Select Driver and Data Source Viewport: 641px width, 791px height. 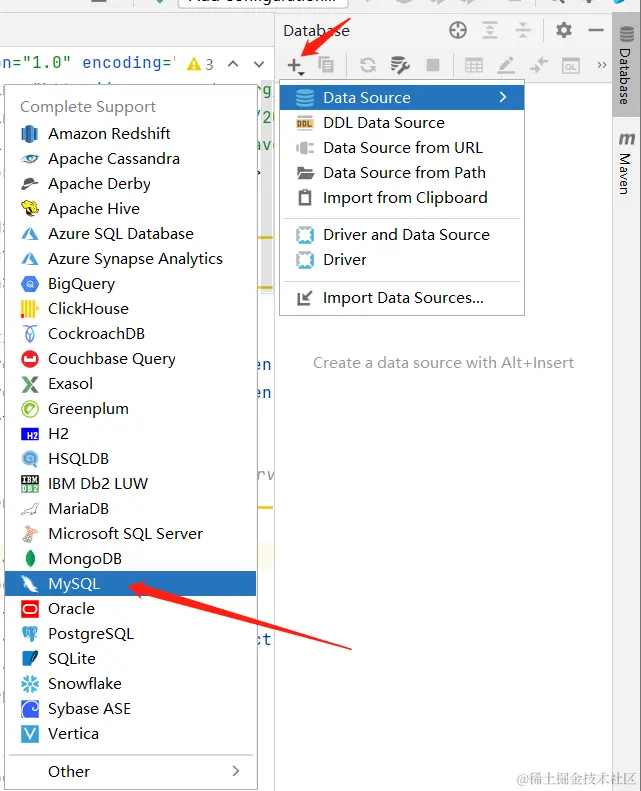[402, 235]
